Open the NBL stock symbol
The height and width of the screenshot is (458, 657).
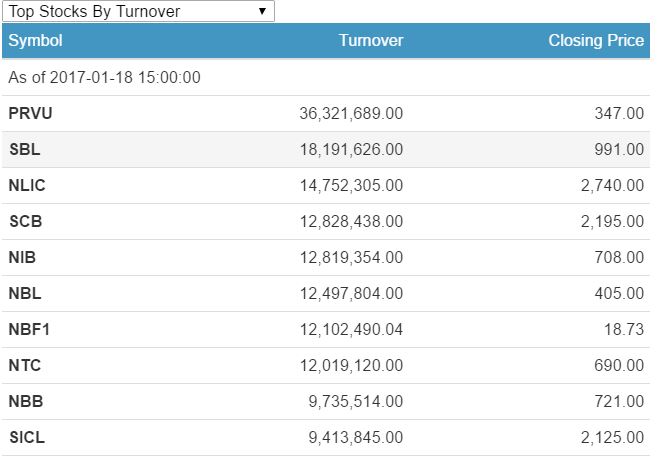(x=25, y=294)
